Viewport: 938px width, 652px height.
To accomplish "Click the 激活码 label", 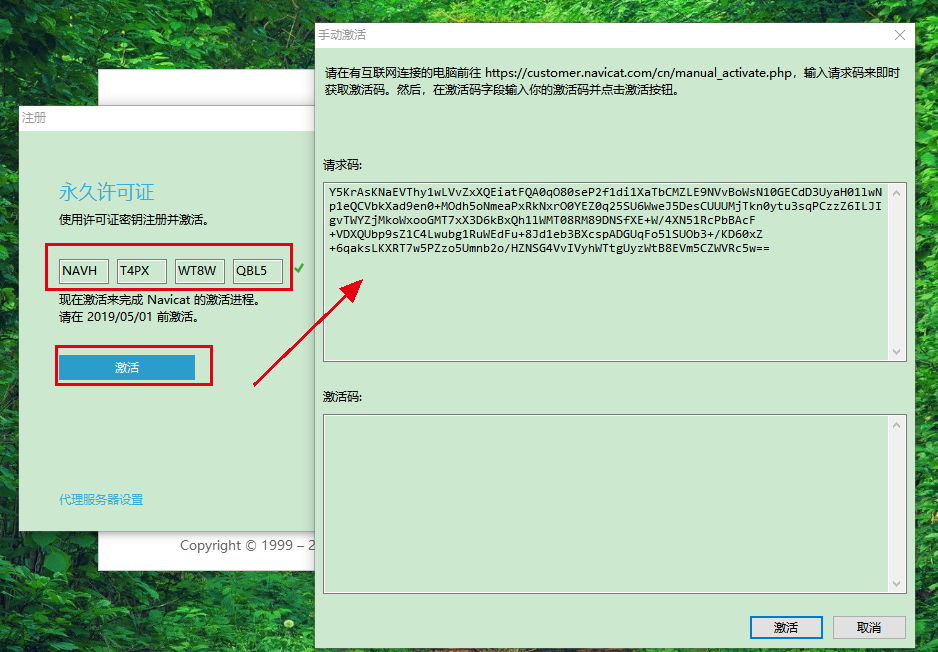I will pyautogui.click(x=342, y=397).
